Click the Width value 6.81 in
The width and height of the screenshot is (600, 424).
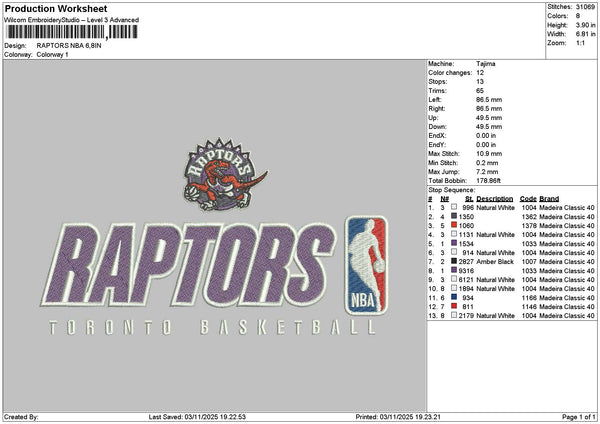(x=585, y=34)
